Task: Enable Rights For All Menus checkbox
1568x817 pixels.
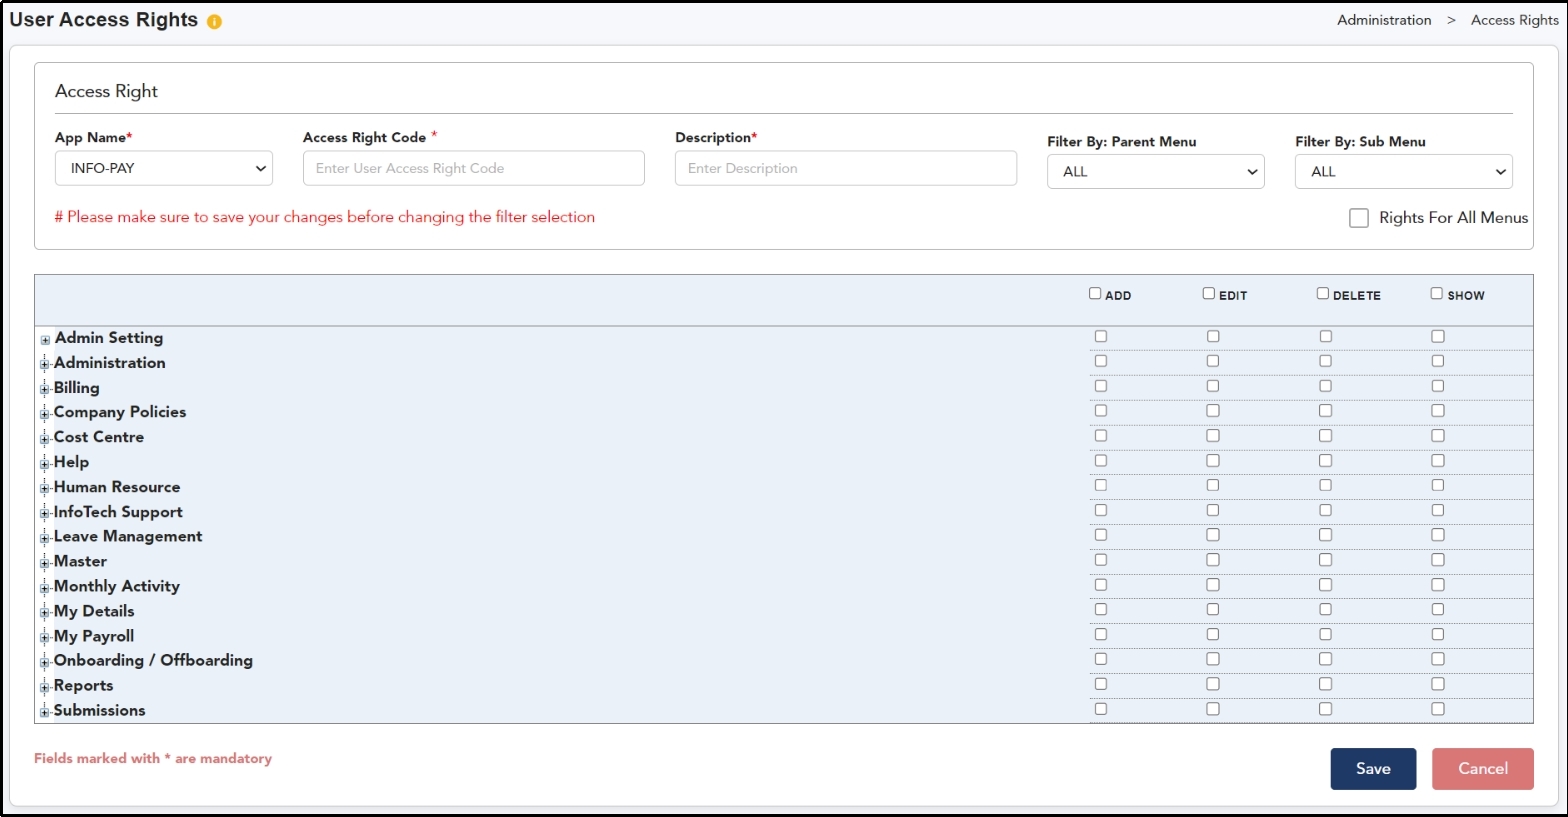Action: point(1358,218)
